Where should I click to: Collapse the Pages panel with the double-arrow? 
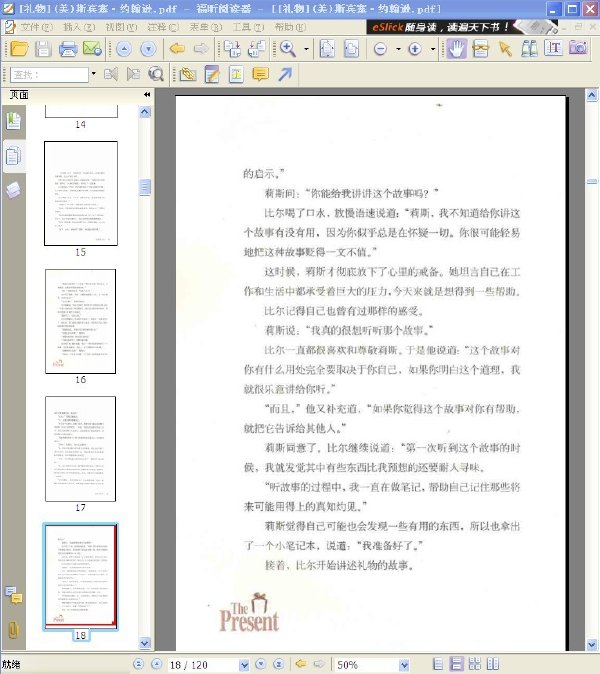[x=147, y=95]
